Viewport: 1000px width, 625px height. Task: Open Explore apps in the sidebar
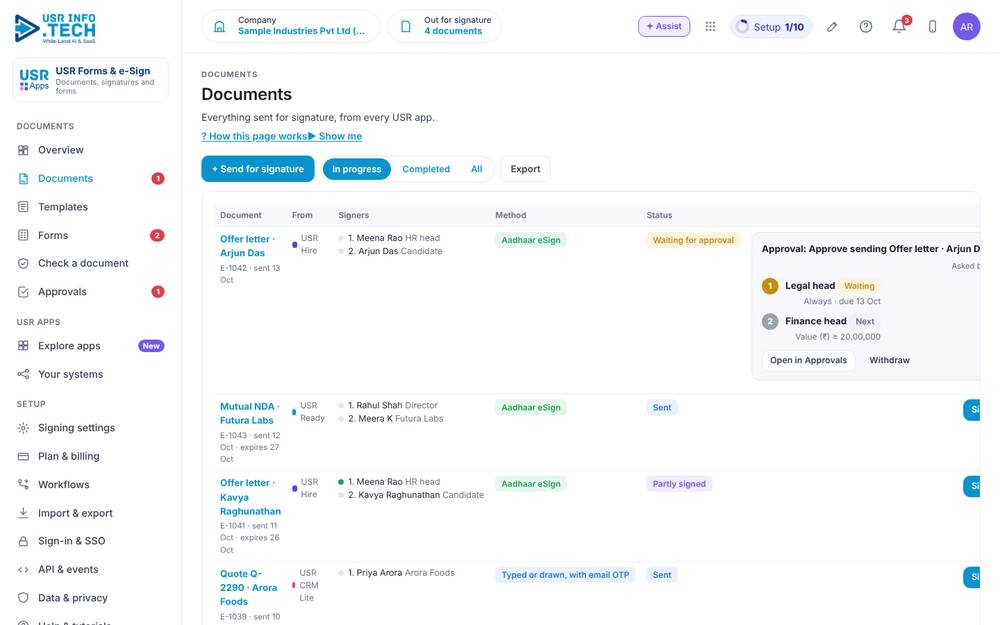click(91, 346)
